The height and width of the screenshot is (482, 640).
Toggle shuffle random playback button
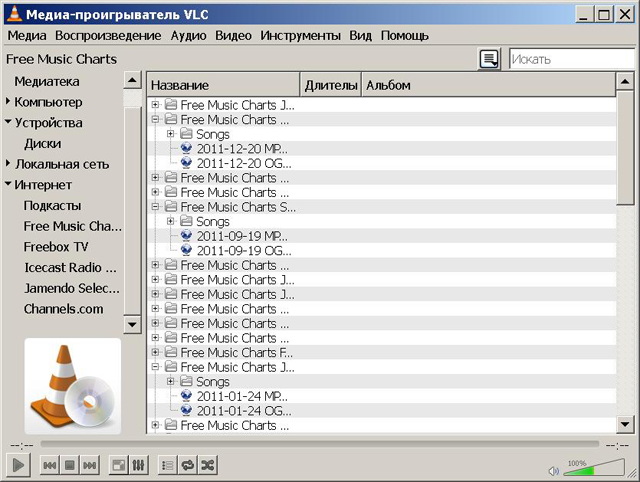(208, 465)
